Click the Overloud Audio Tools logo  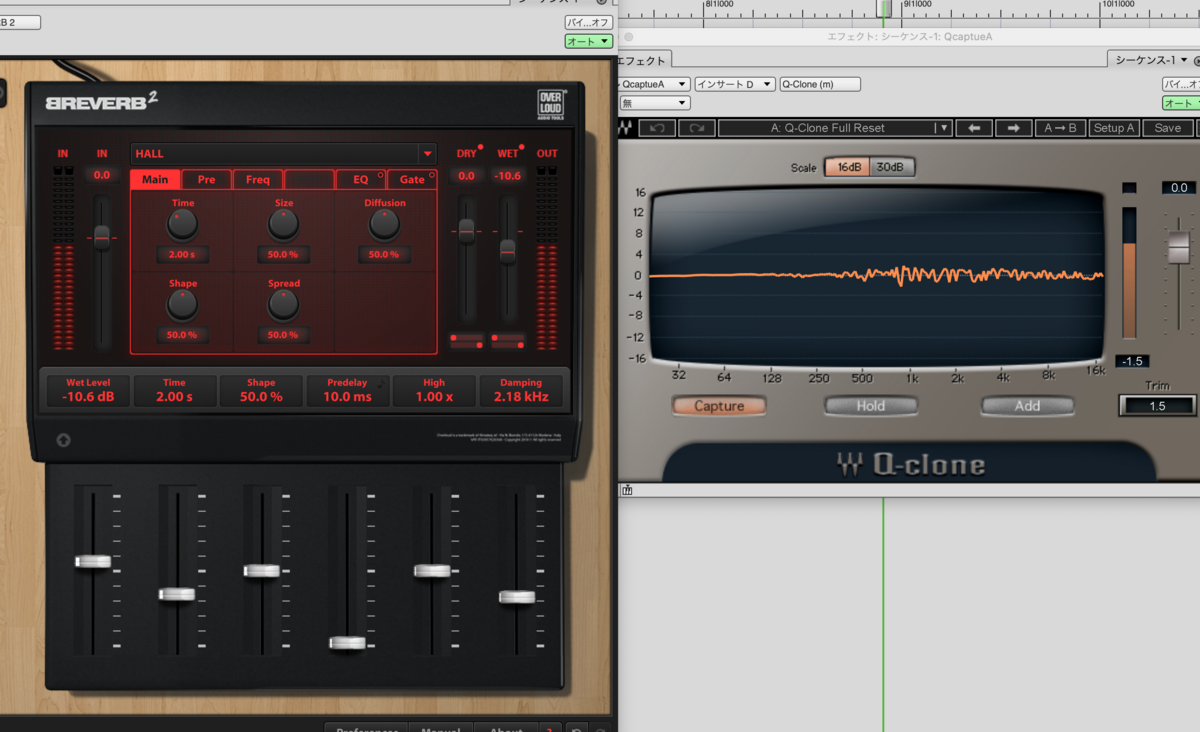(x=551, y=105)
